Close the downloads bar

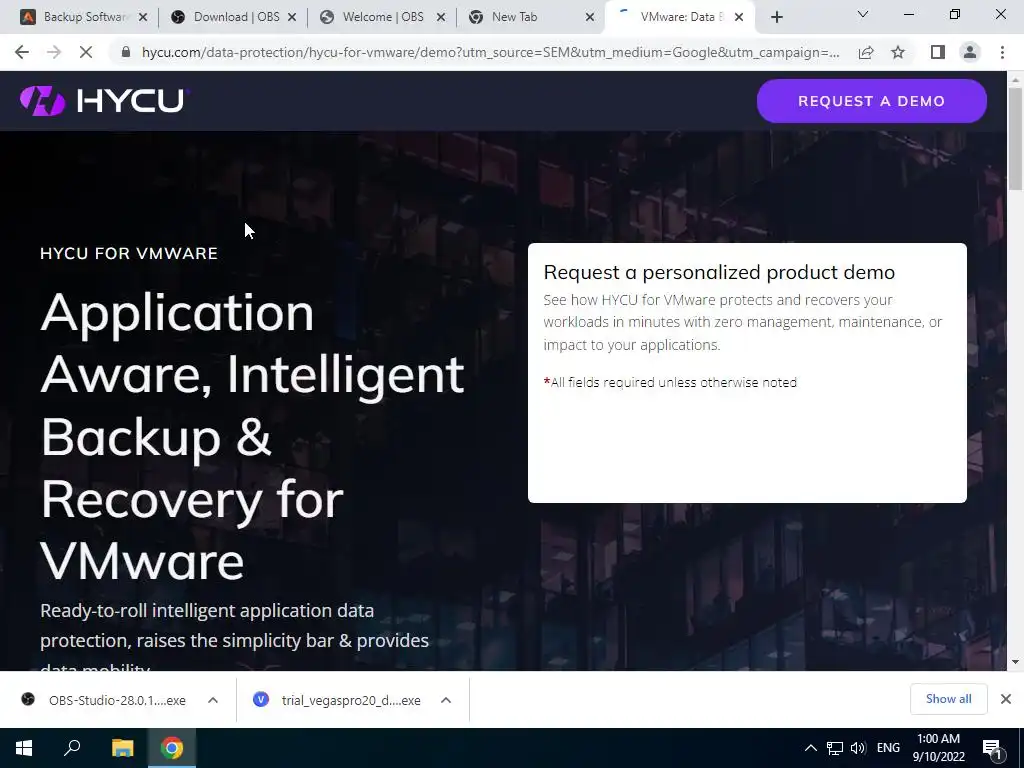tap(1006, 699)
